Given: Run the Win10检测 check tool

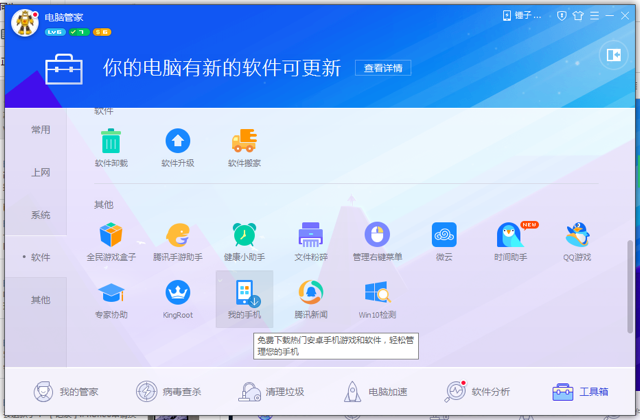Looking at the screenshot, I should pos(377,299).
